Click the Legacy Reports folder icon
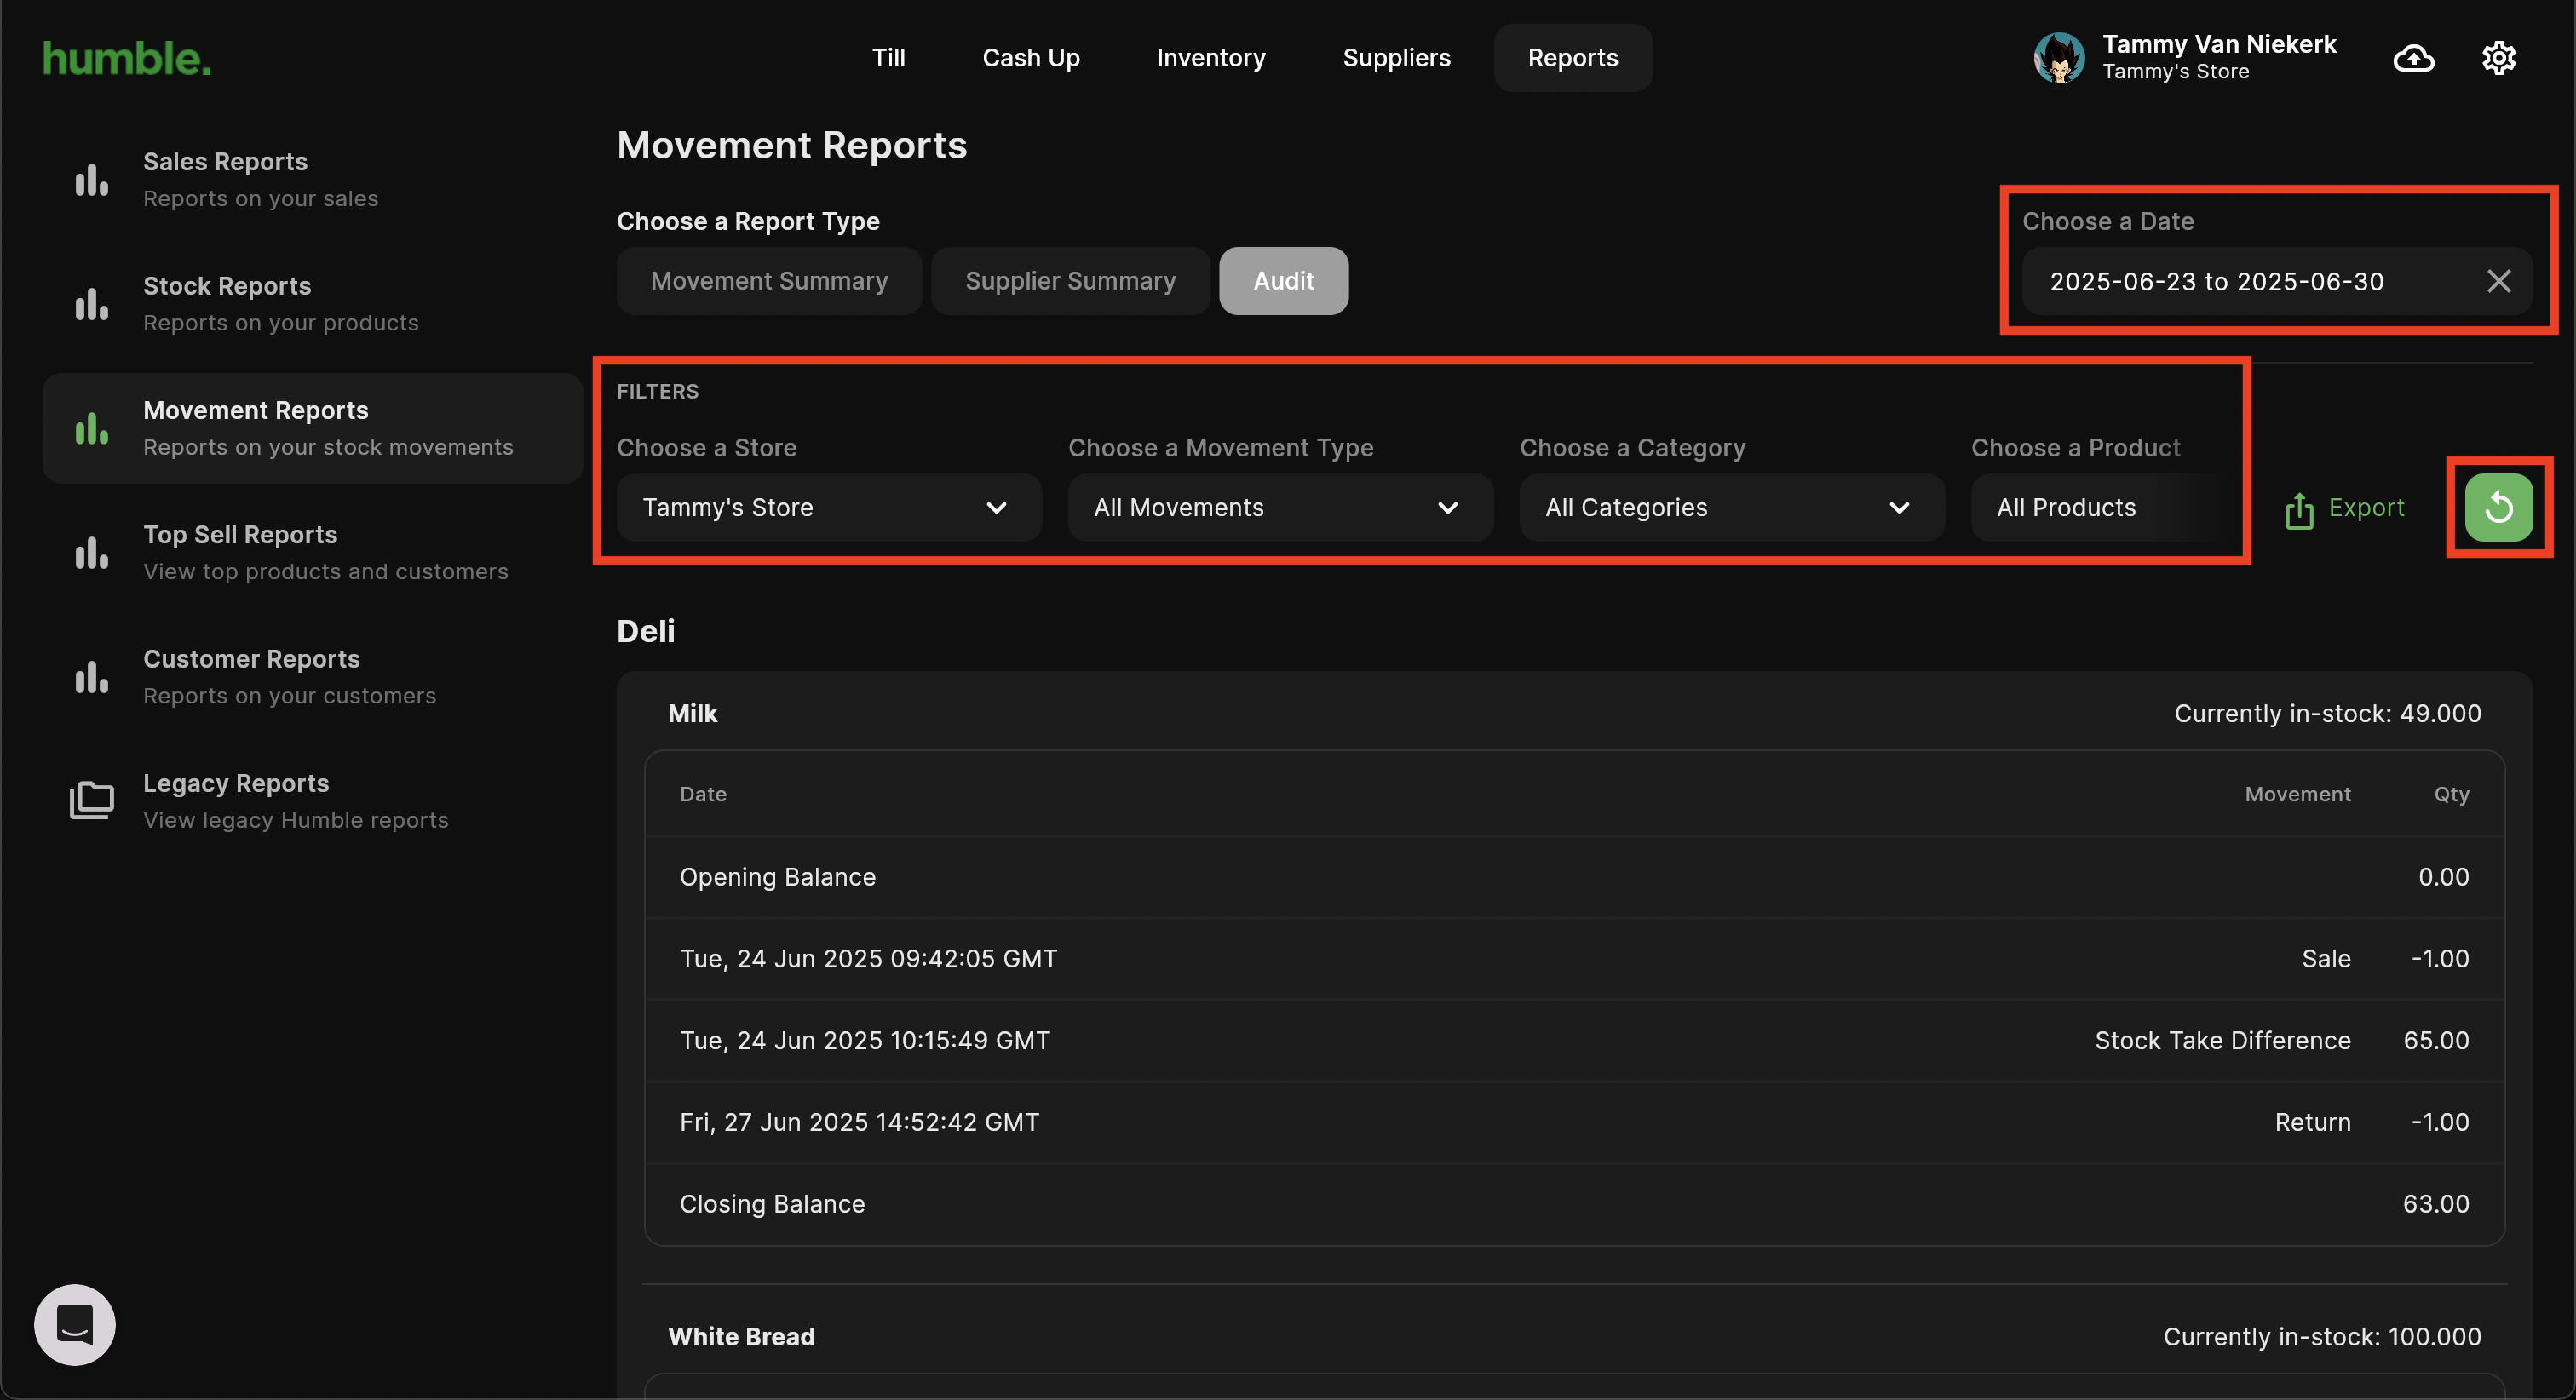Image resolution: width=2576 pixels, height=1400 pixels. [91, 801]
